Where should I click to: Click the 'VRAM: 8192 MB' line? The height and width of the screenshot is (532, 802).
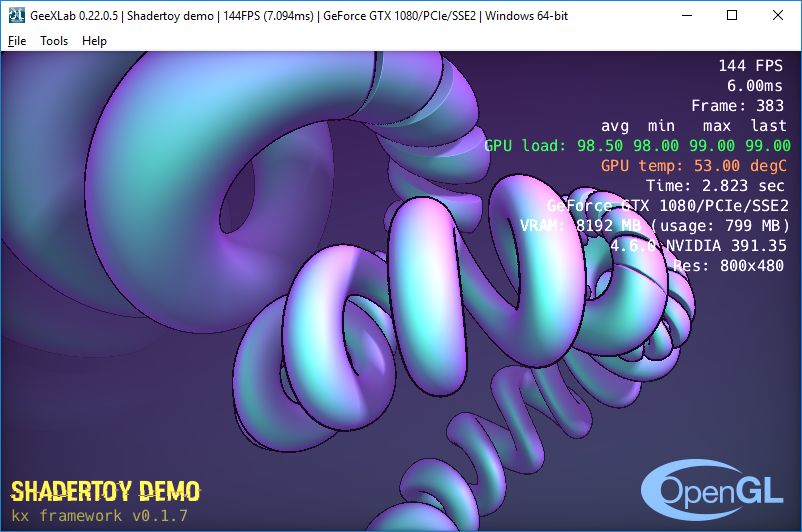click(x=655, y=226)
